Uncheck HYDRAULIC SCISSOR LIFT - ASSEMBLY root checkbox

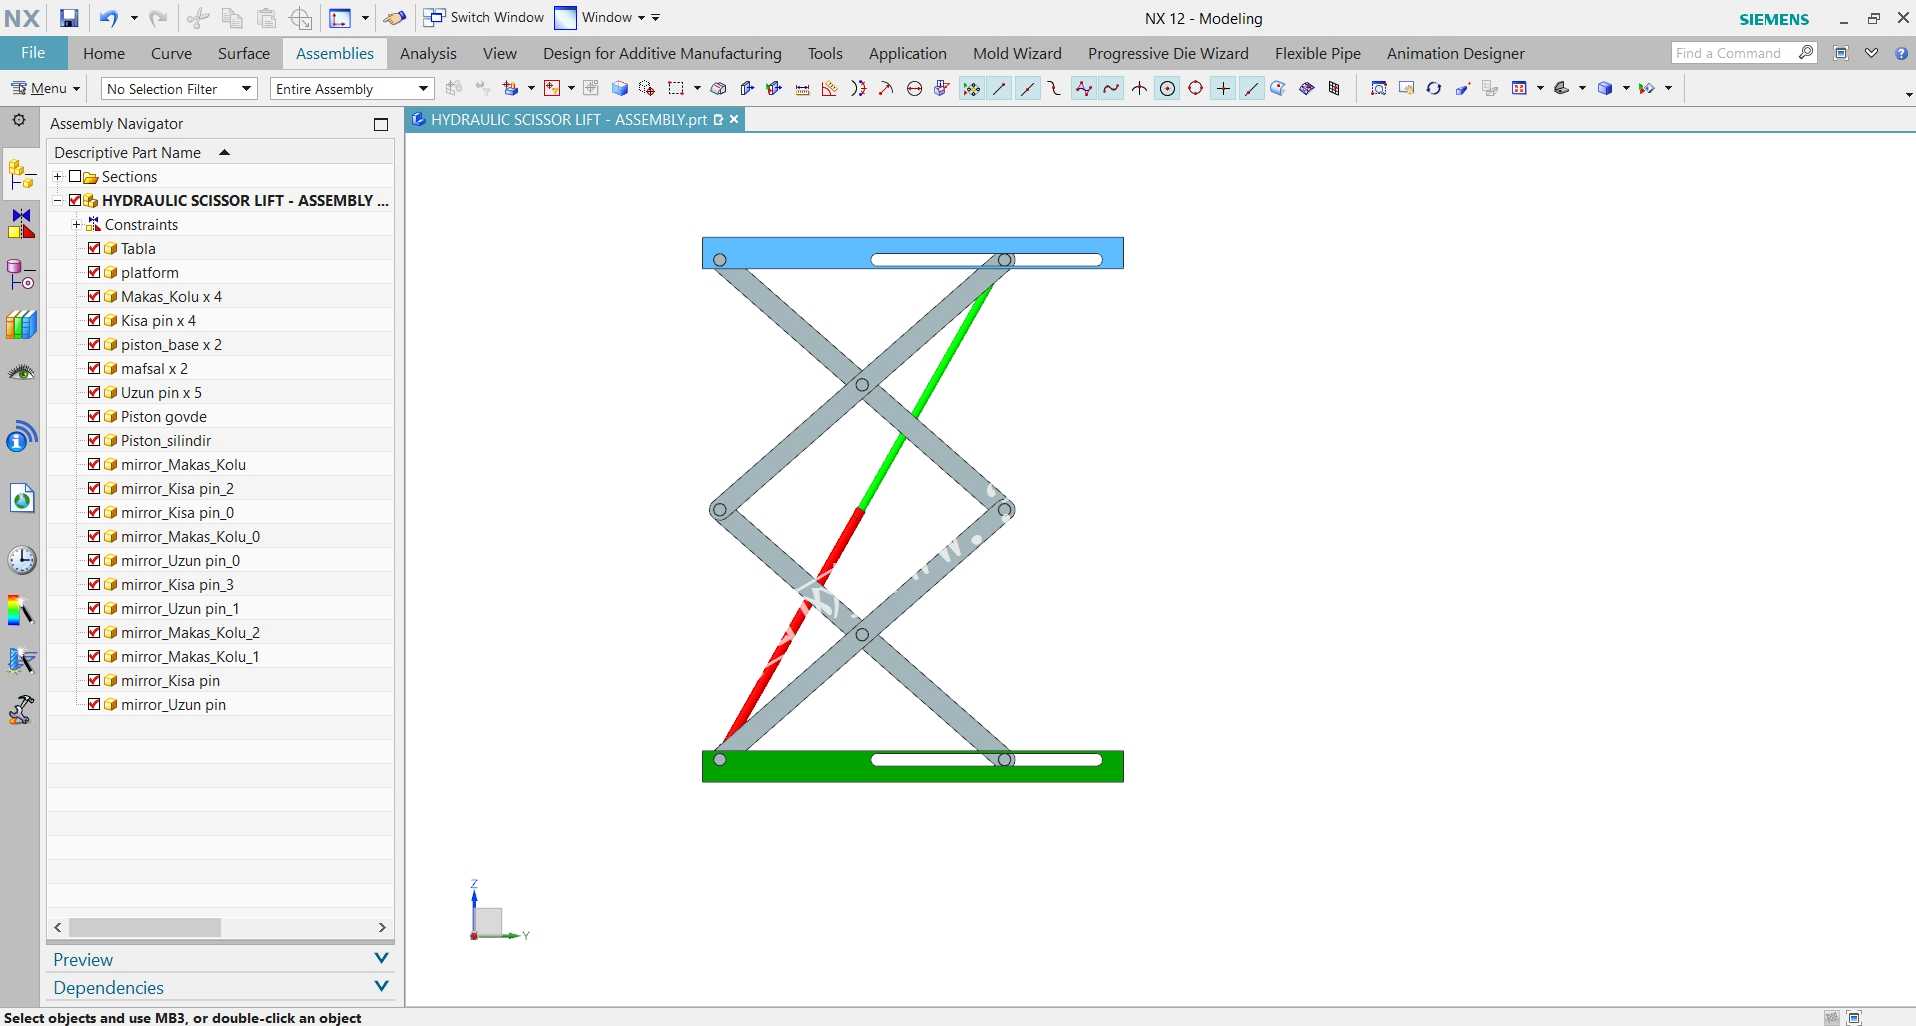75,200
